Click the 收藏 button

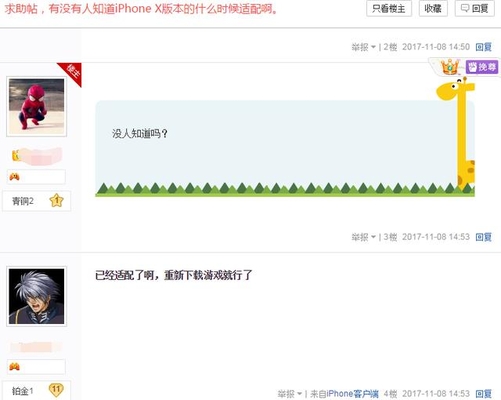click(433, 9)
